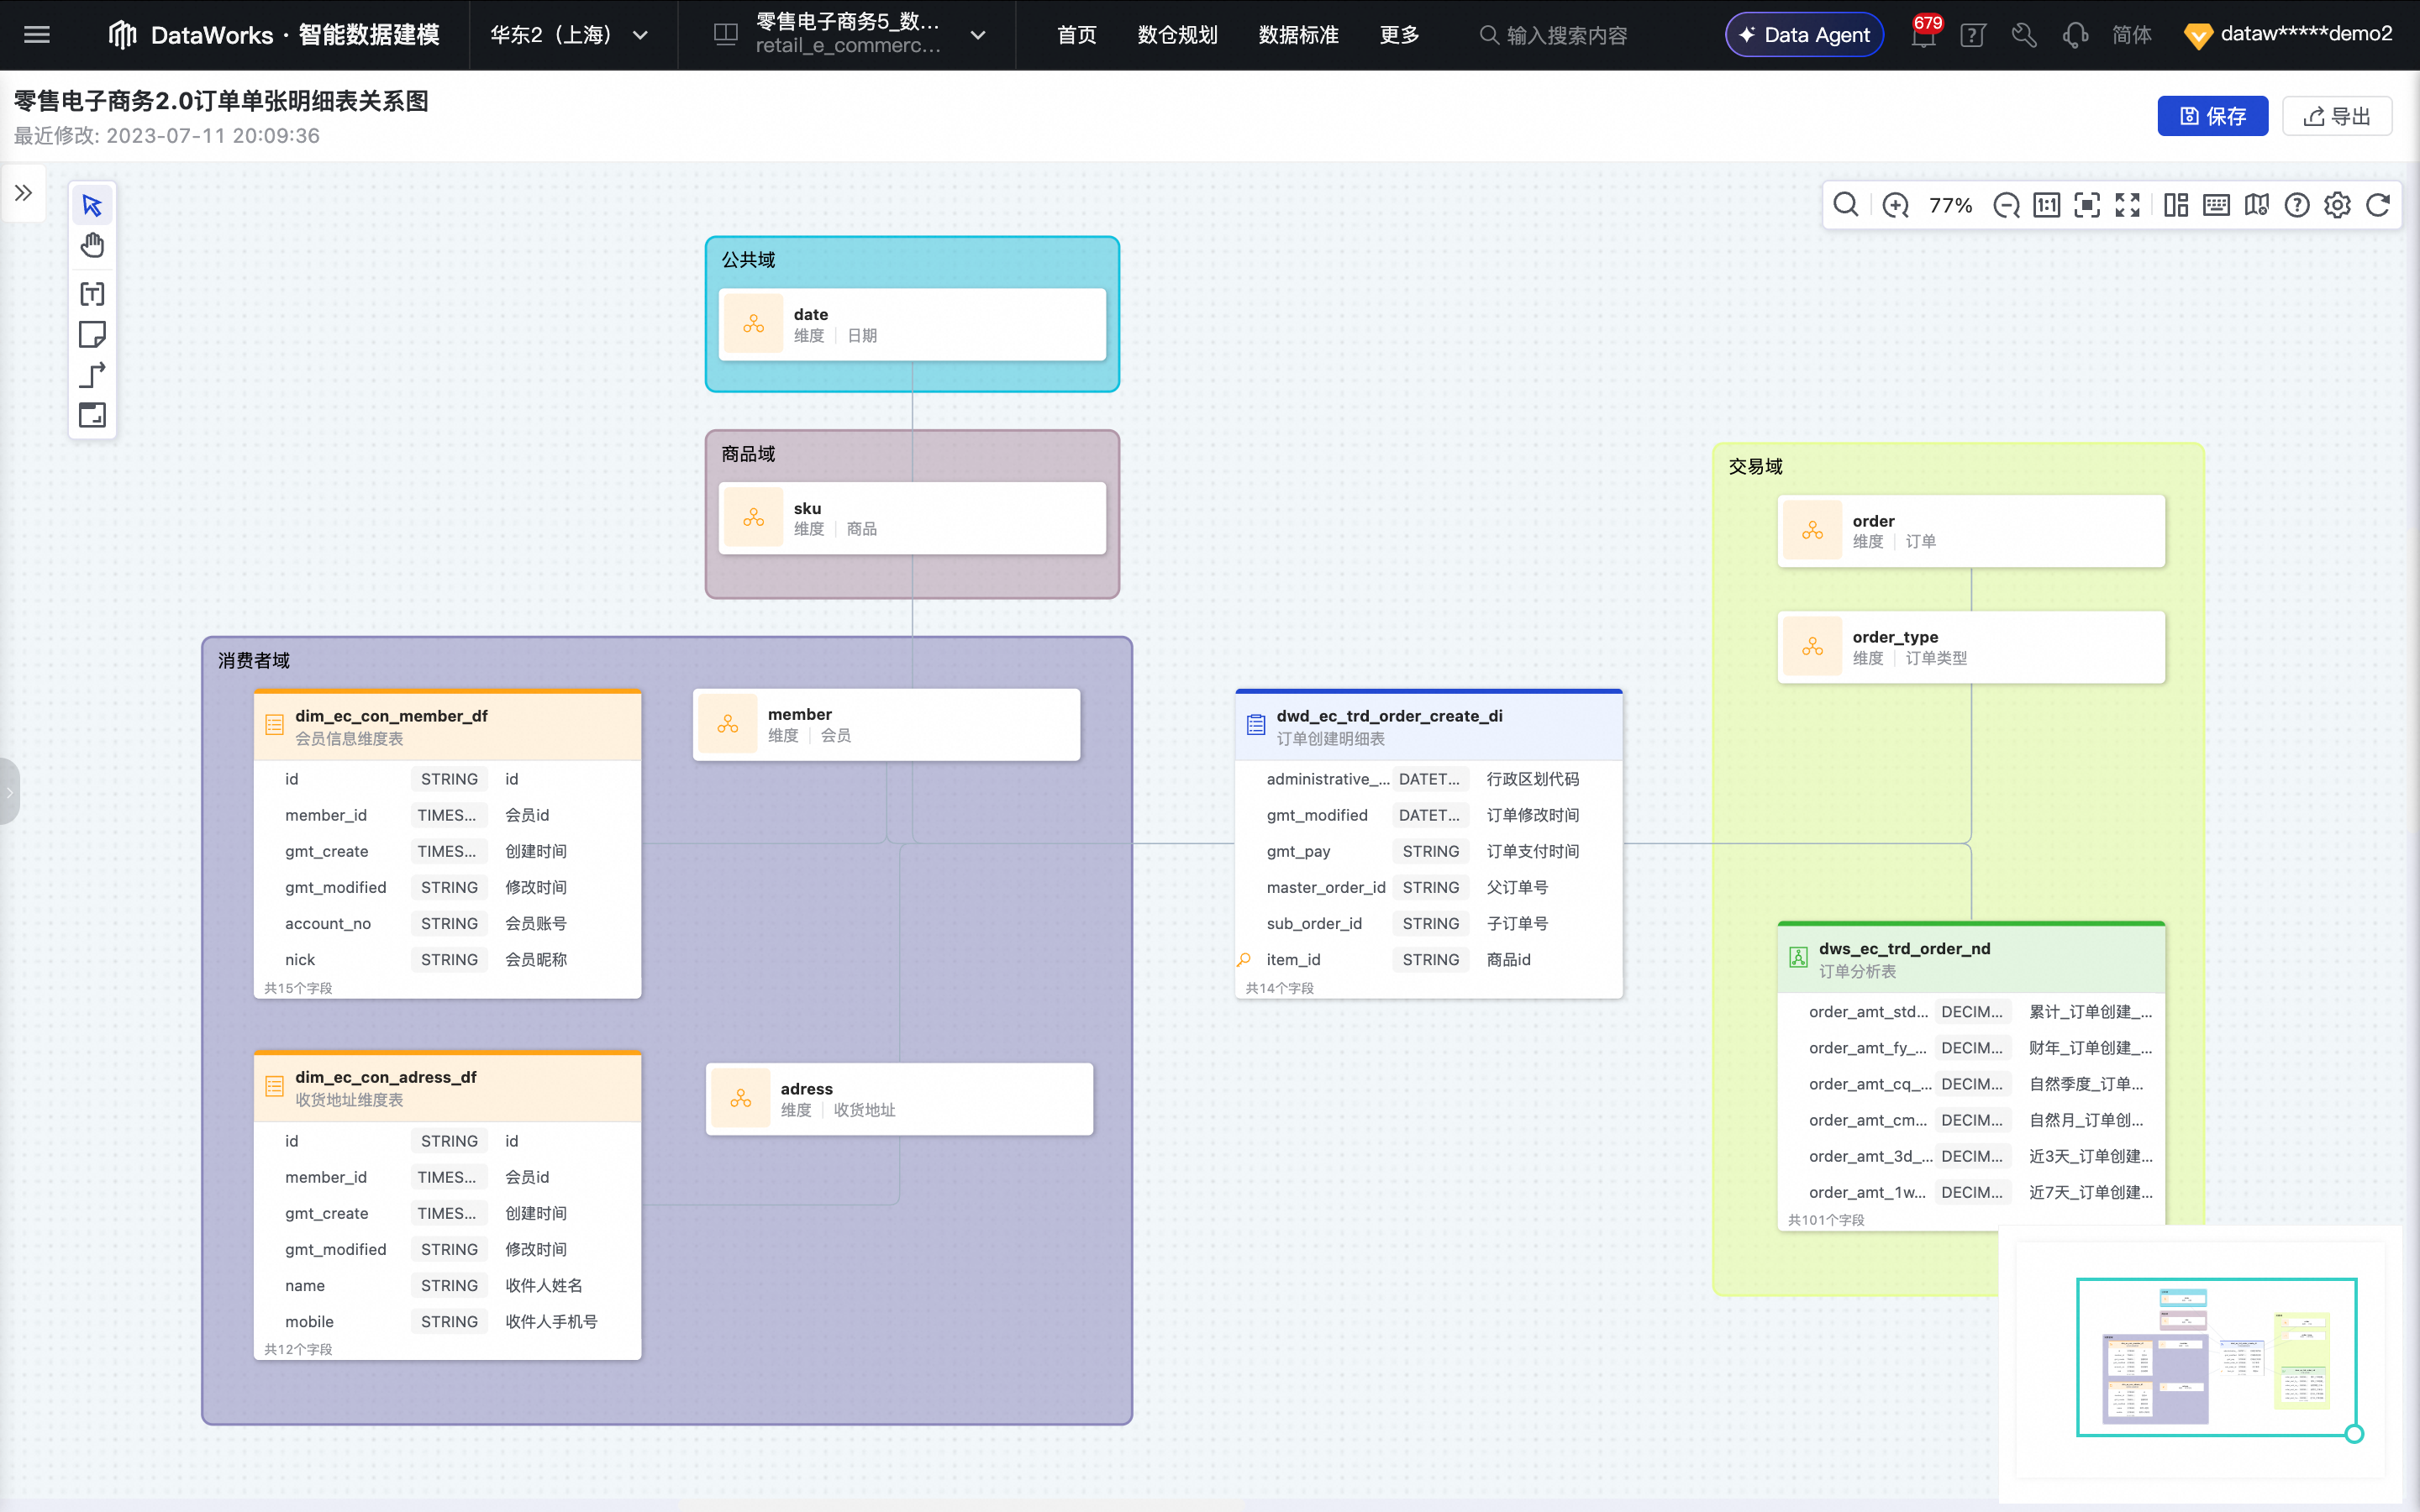Launch Data Agent
The height and width of the screenshot is (1512, 2420).
coord(1804,35)
